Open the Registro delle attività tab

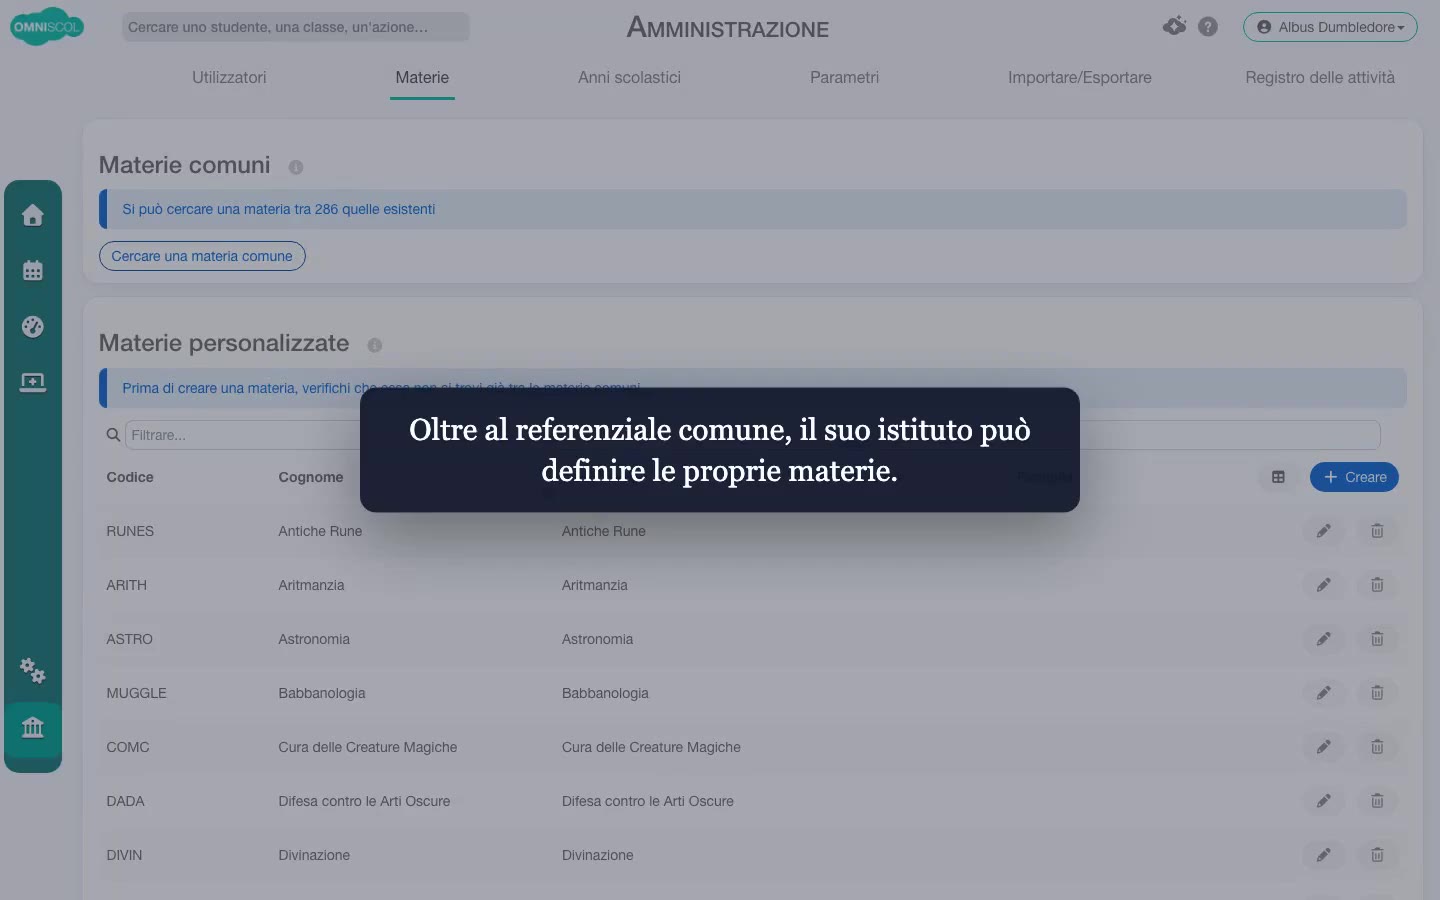tap(1319, 77)
